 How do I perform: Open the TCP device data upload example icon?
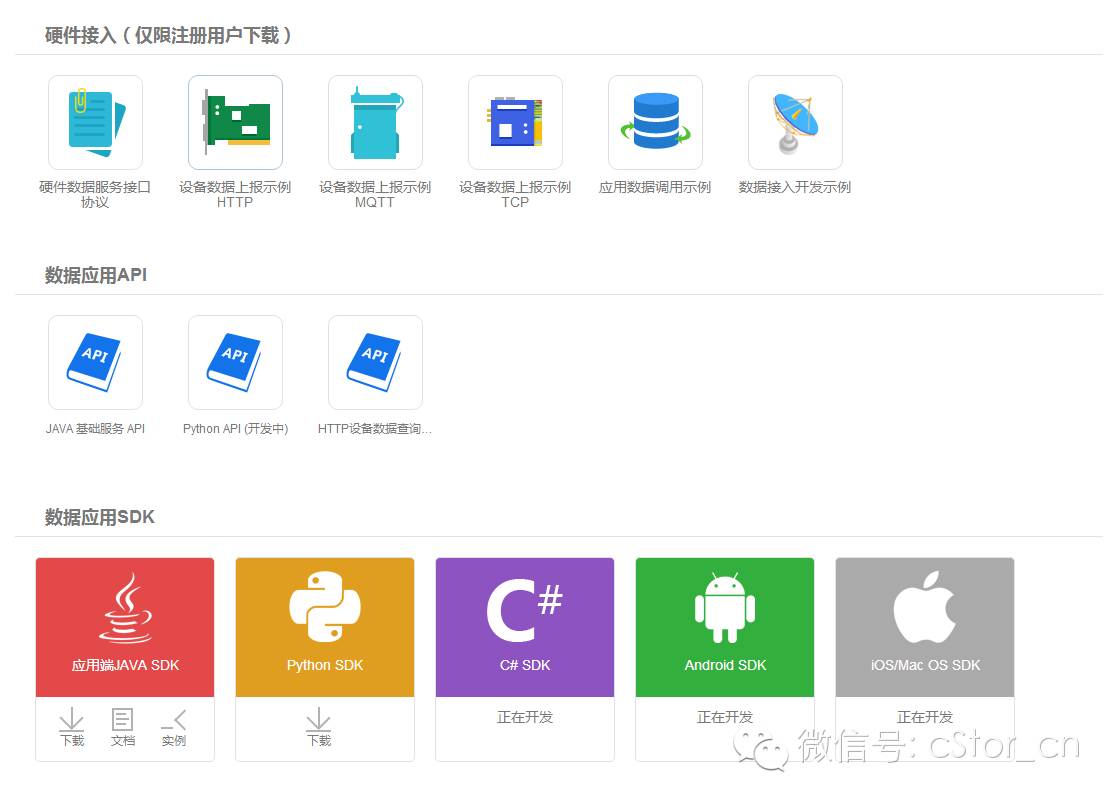tap(516, 123)
